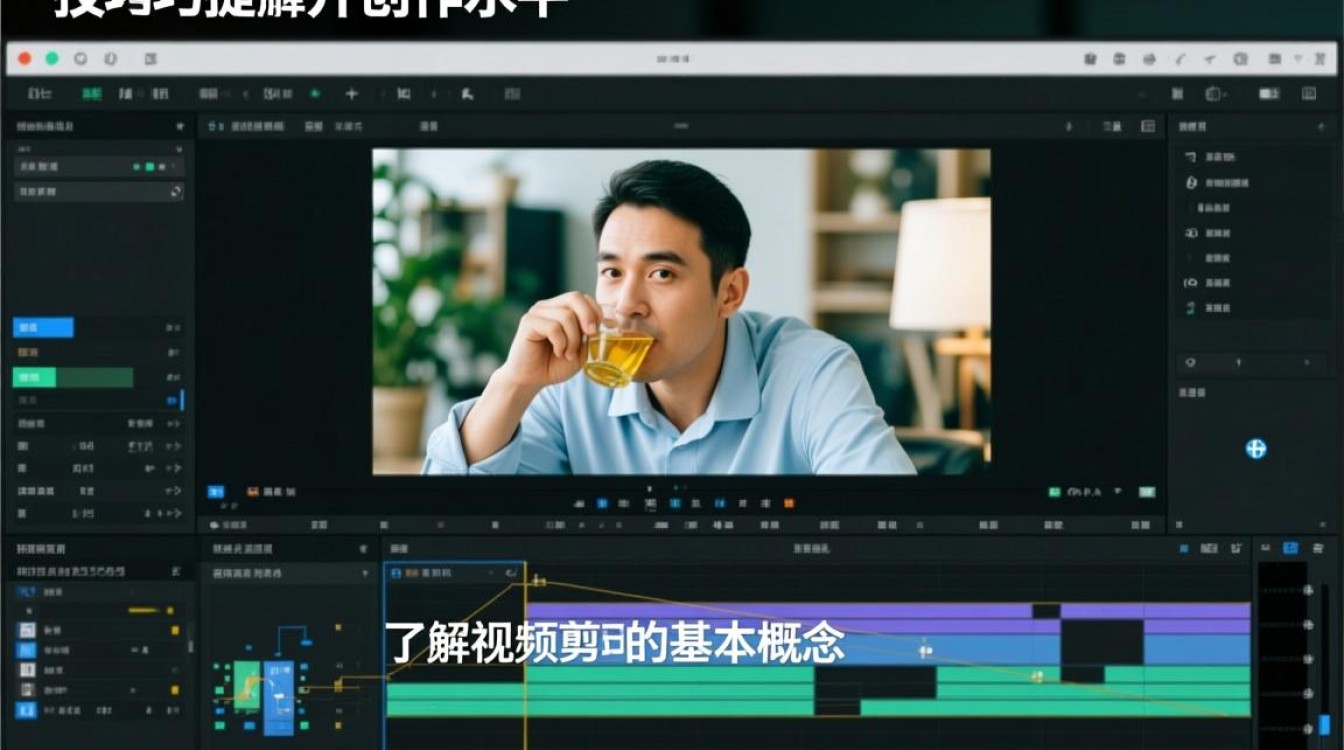Click the green node in the node graph
The image size is (1344, 750).
(x=246, y=684)
